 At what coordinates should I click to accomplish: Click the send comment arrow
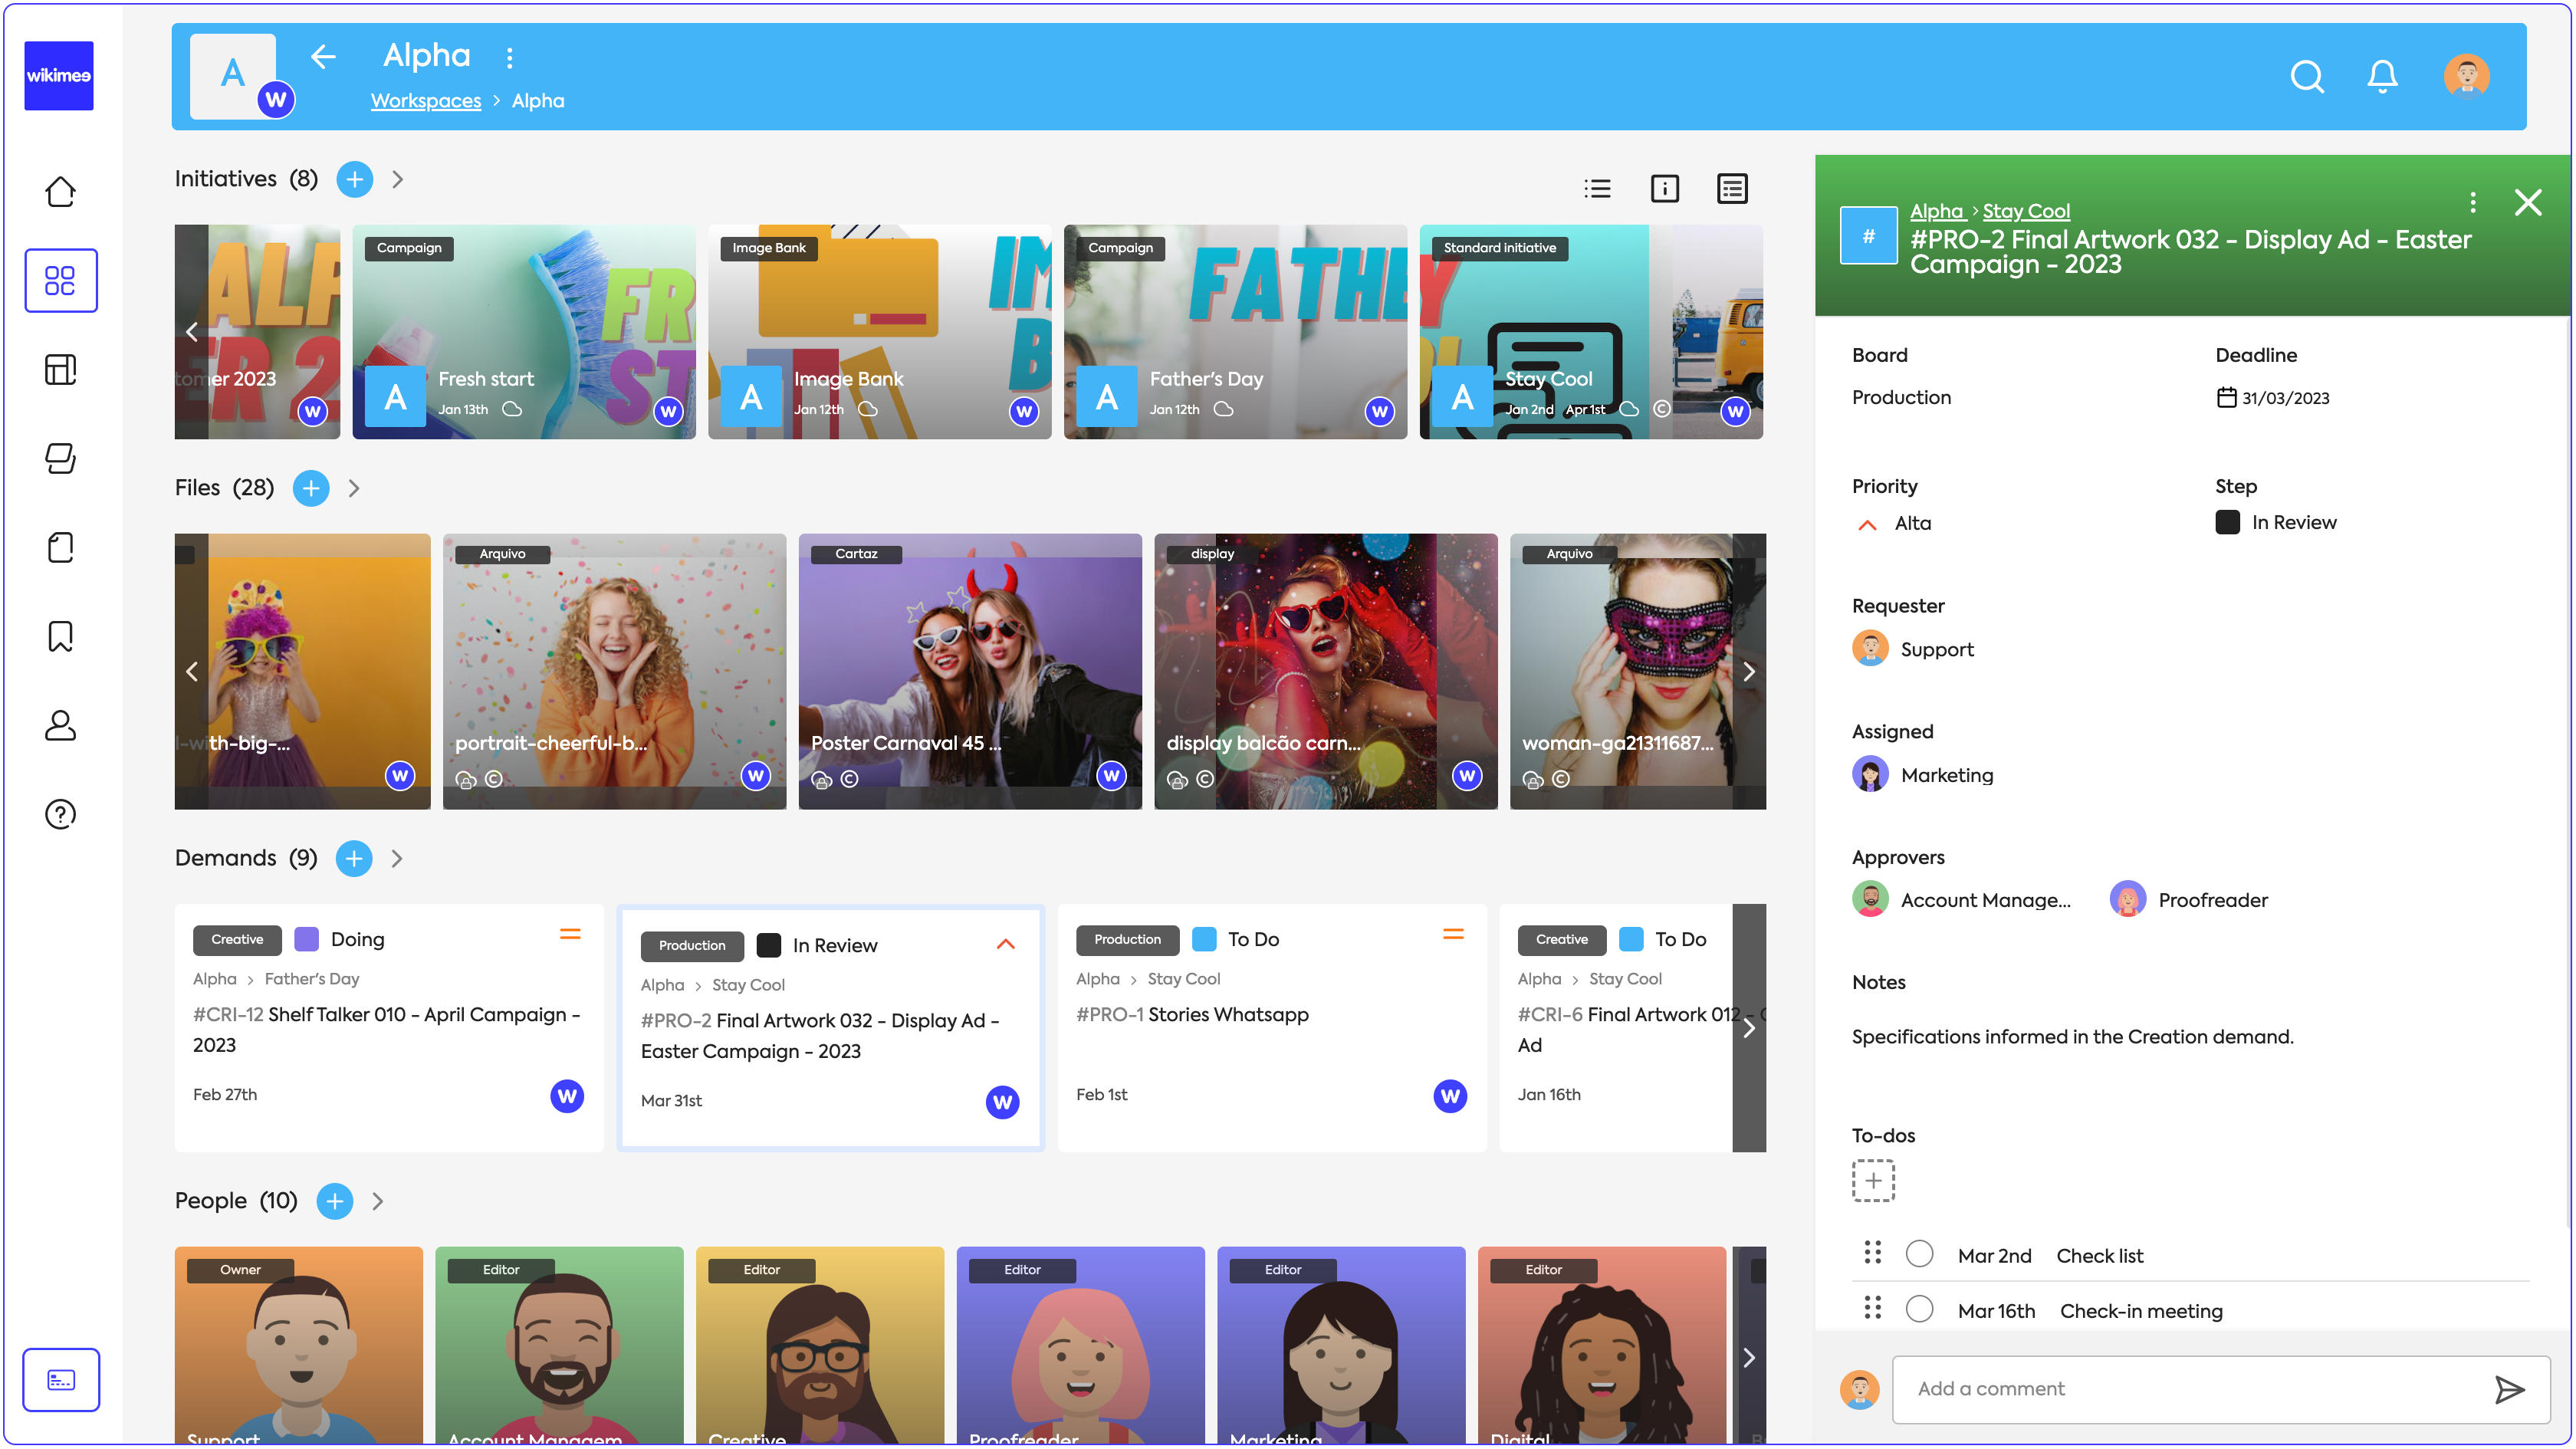tap(2509, 1389)
